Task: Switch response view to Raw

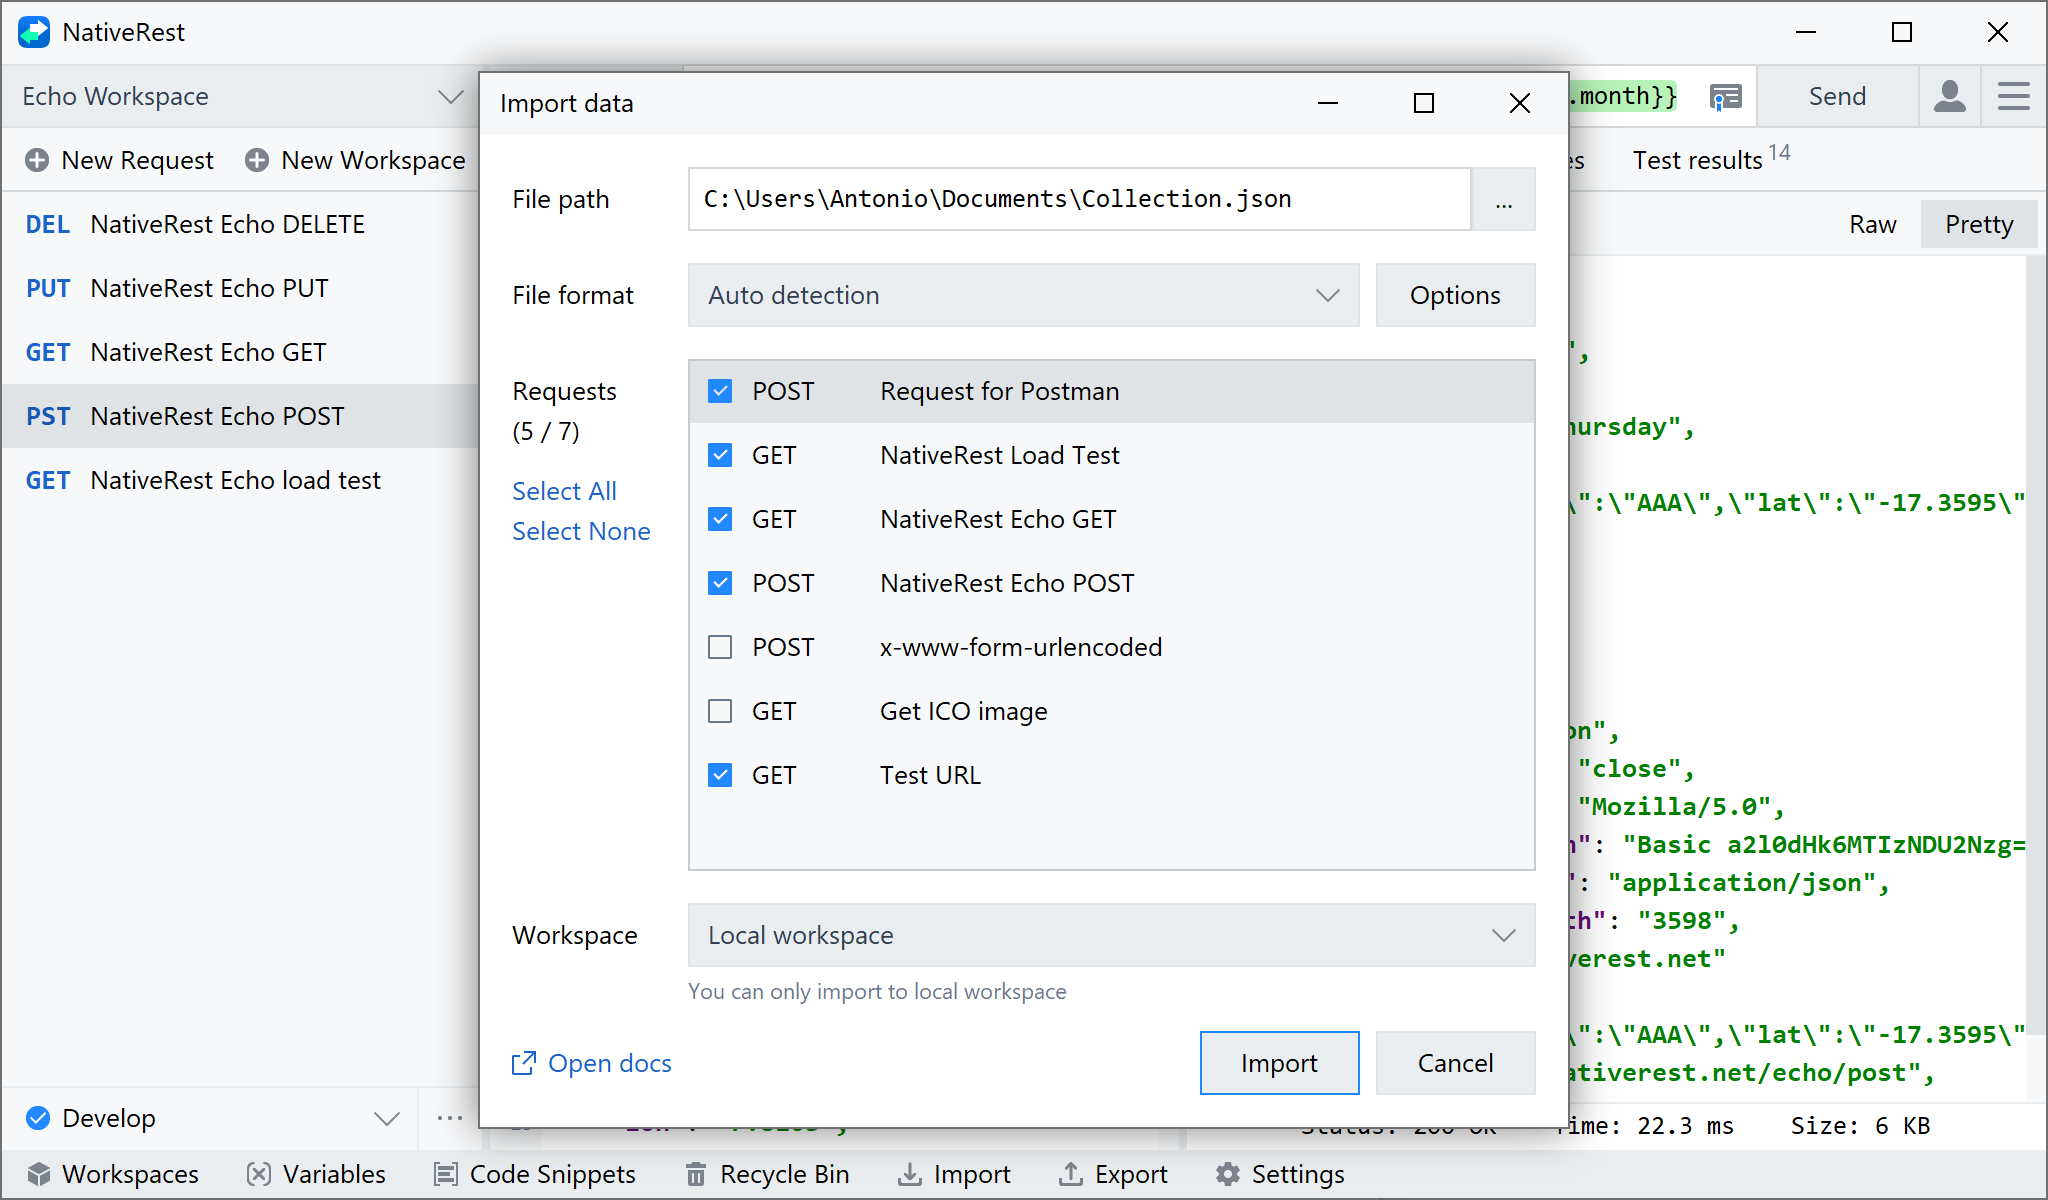Action: click(1872, 224)
